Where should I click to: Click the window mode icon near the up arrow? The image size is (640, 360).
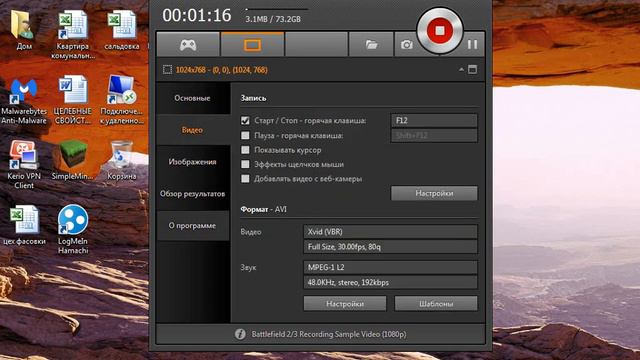(x=472, y=70)
